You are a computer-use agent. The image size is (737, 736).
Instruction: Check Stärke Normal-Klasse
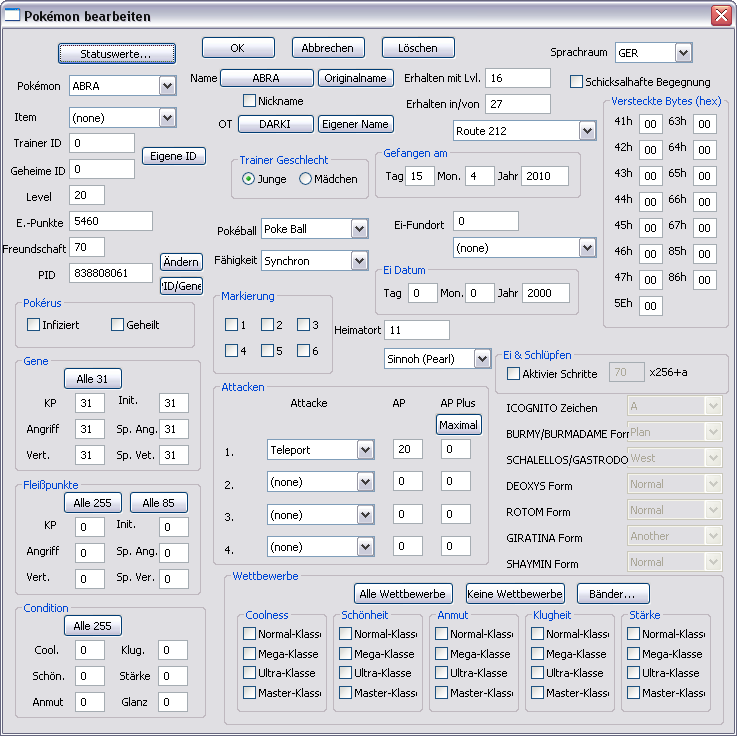point(633,634)
